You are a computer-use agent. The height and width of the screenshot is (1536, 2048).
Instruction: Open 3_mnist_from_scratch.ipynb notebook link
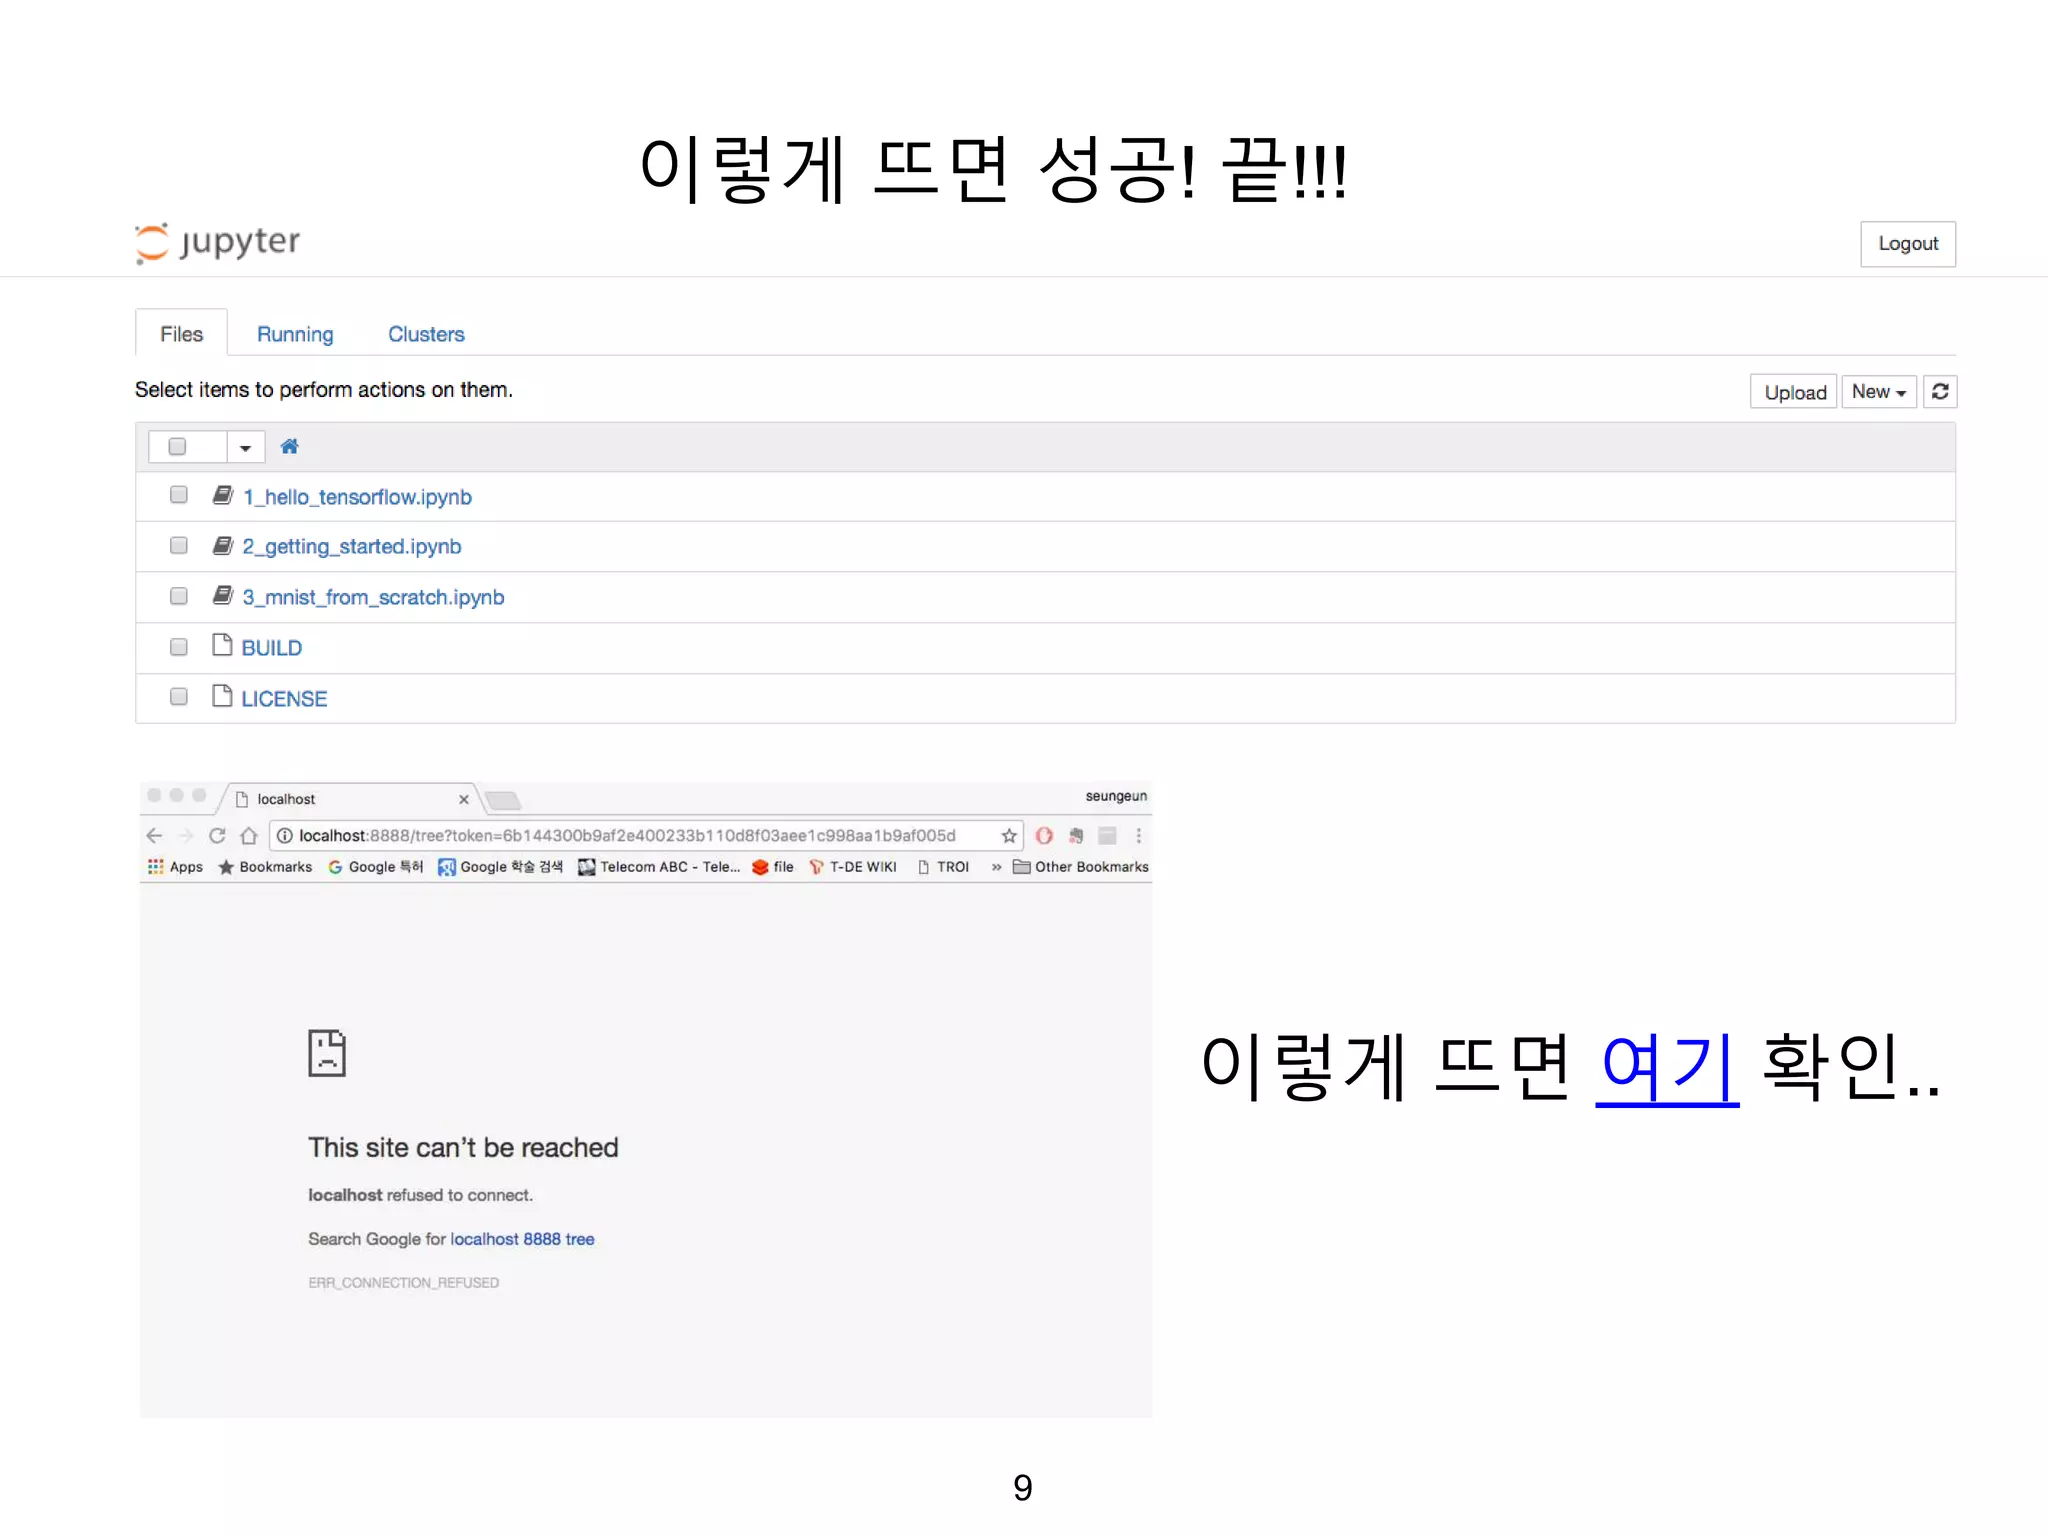pos(373,598)
